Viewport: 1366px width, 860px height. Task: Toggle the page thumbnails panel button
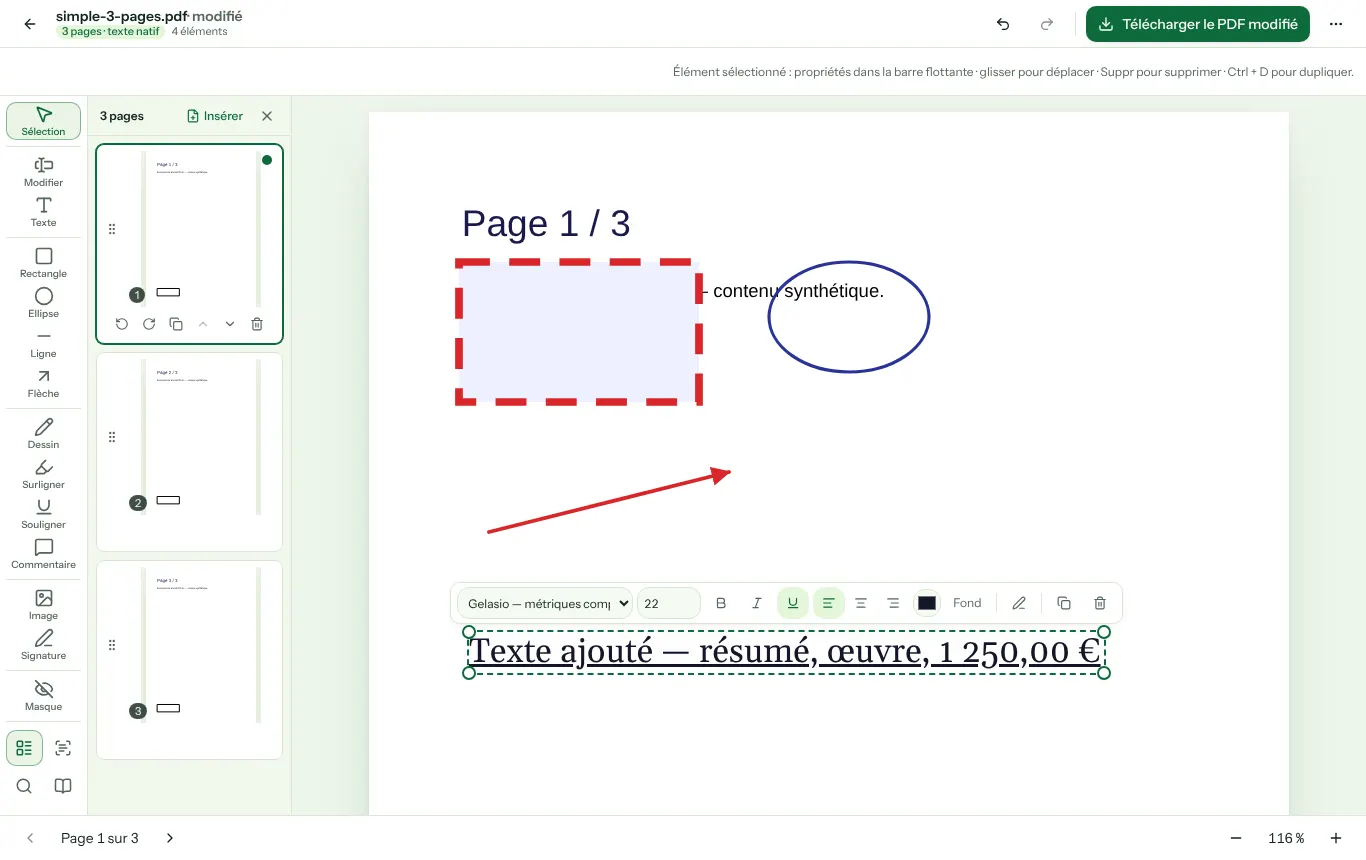(24, 748)
